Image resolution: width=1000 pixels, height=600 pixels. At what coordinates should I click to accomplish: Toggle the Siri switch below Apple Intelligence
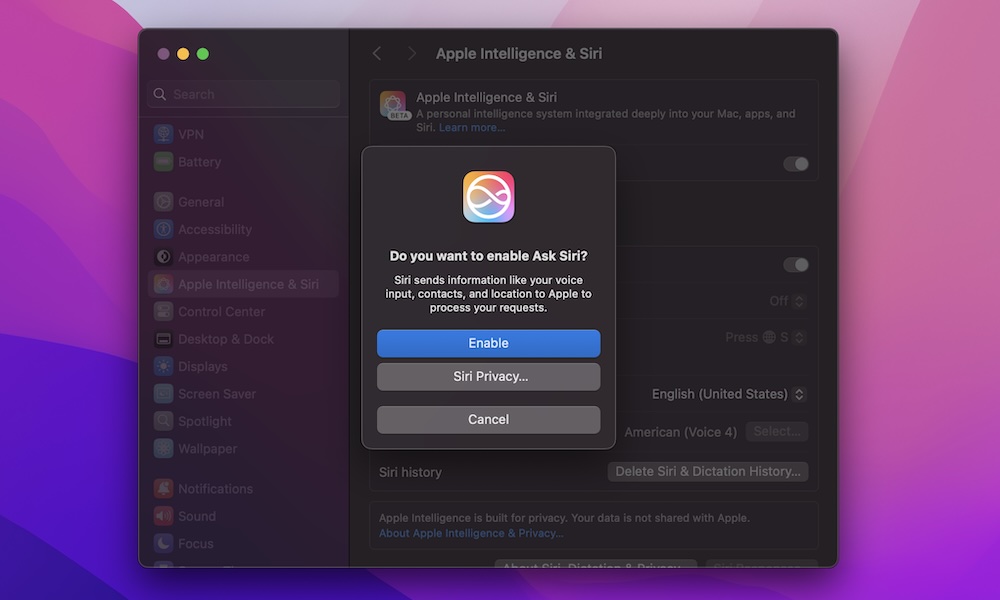(795, 265)
